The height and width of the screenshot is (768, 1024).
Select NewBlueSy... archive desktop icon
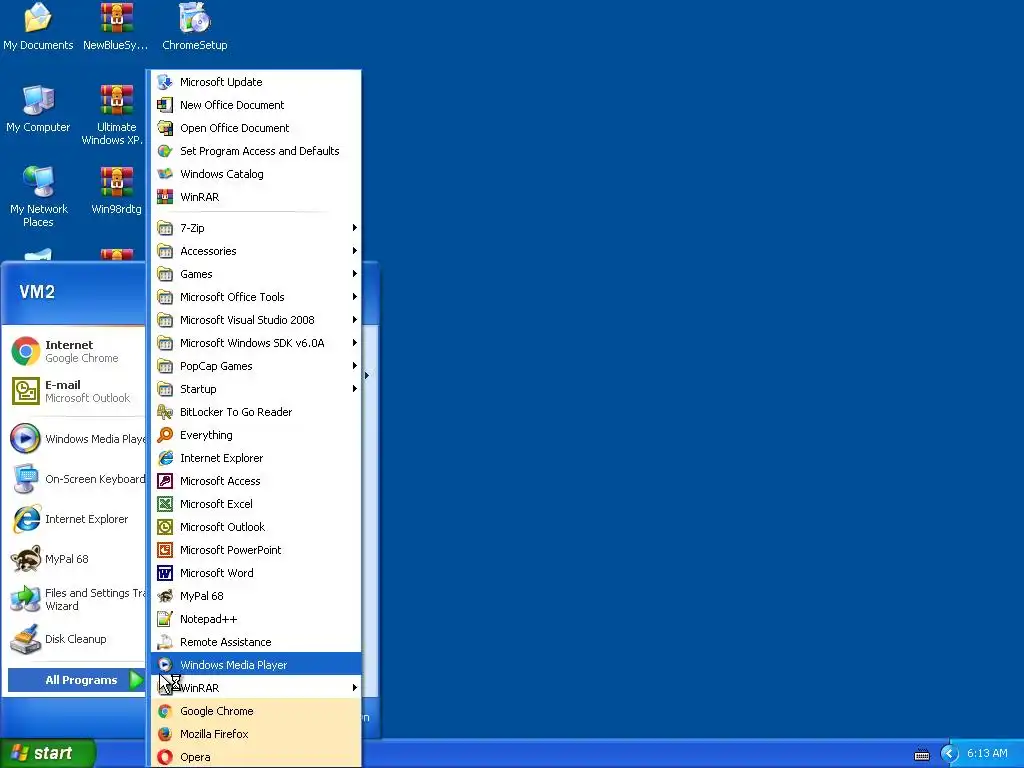116,26
